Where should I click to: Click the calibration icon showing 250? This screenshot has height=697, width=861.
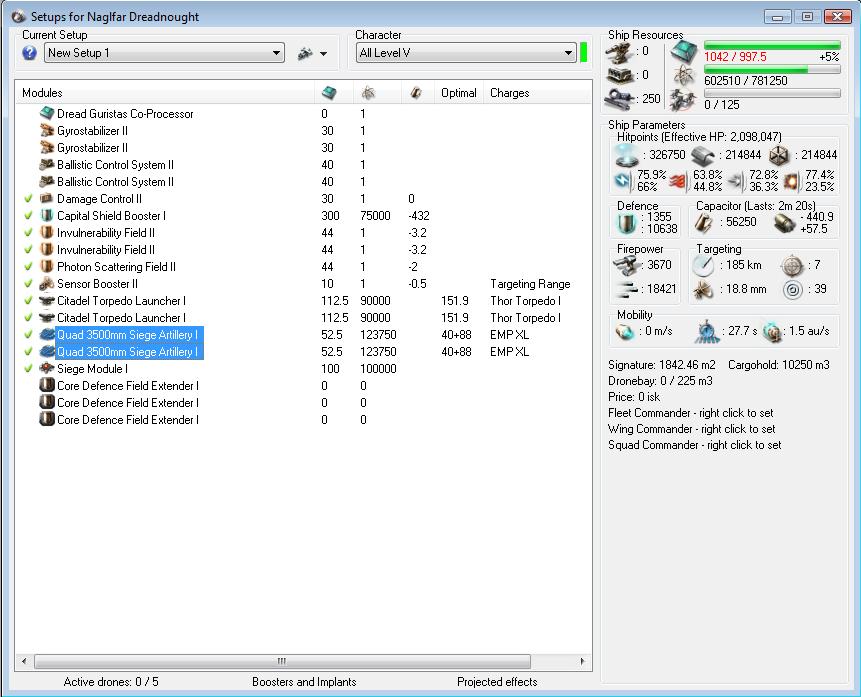(620, 99)
